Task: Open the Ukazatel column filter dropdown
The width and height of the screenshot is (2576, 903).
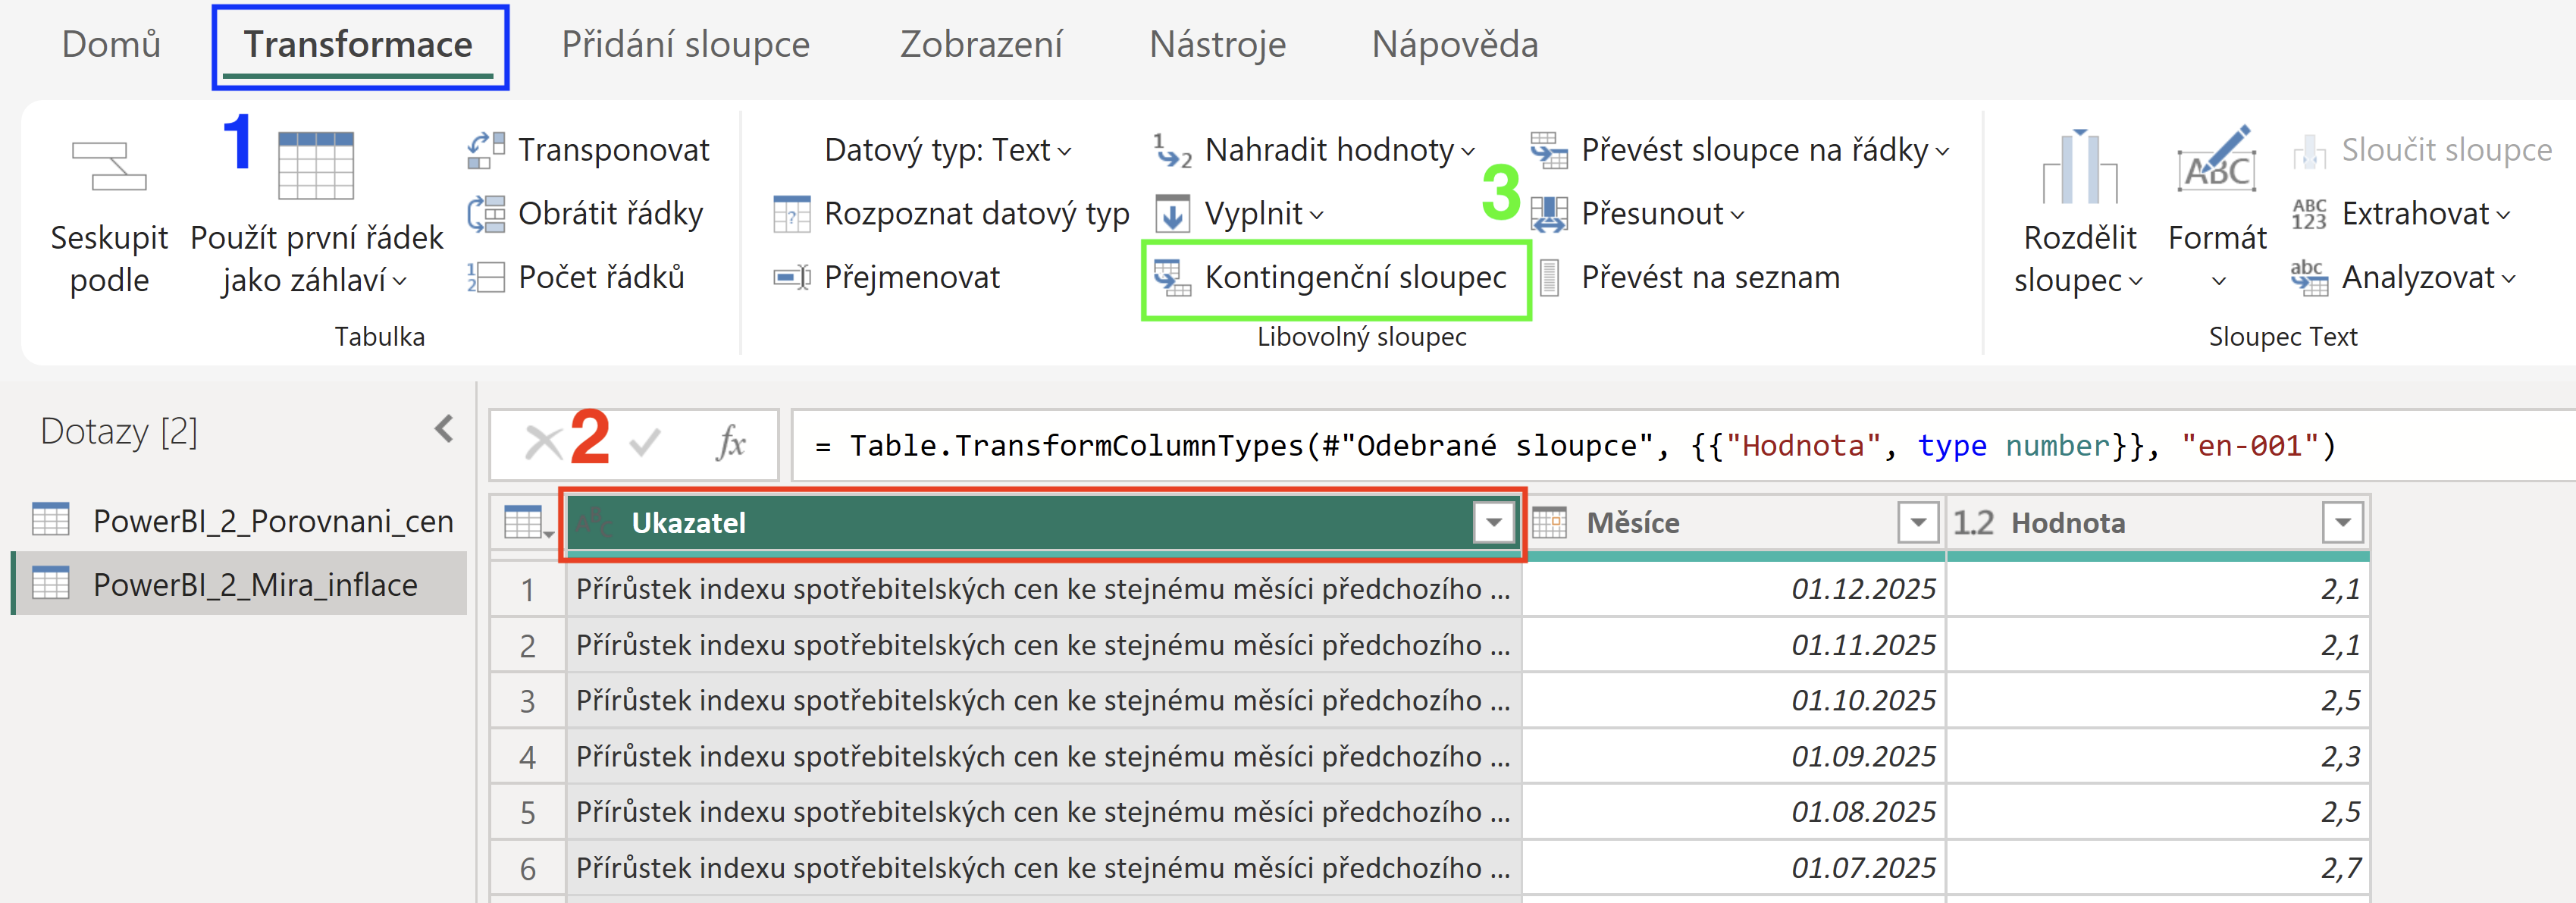Action: click(1493, 522)
